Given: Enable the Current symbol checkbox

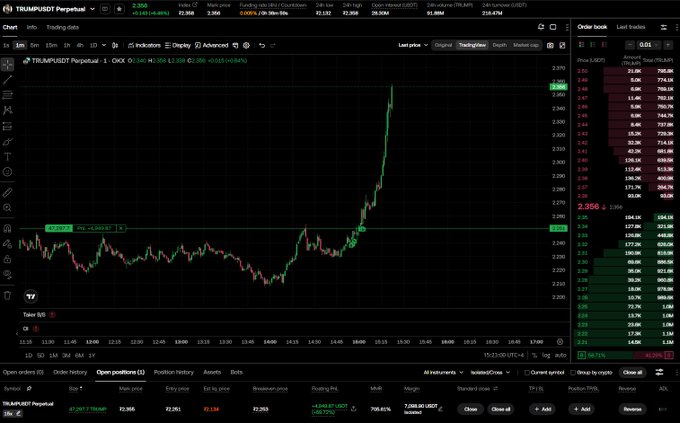Looking at the screenshot, I should tap(527, 372).
